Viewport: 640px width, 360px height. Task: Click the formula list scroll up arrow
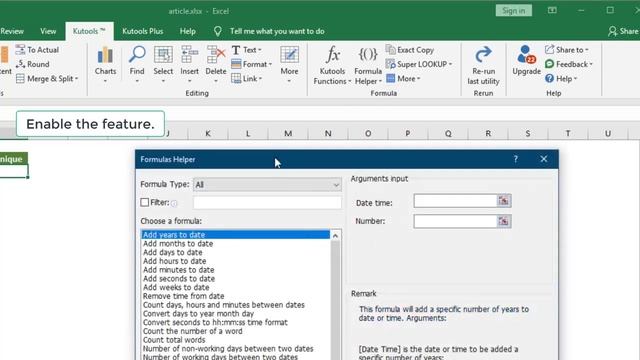335,236
